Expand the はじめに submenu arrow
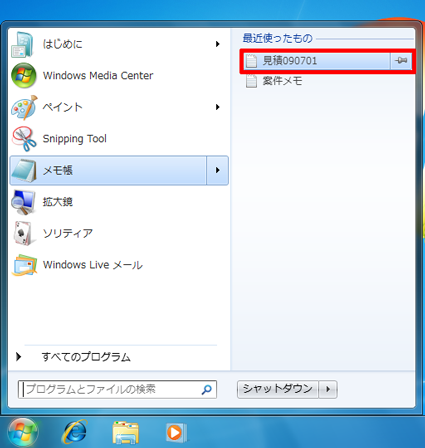The height and width of the screenshot is (448, 425). pyautogui.click(x=217, y=44)
